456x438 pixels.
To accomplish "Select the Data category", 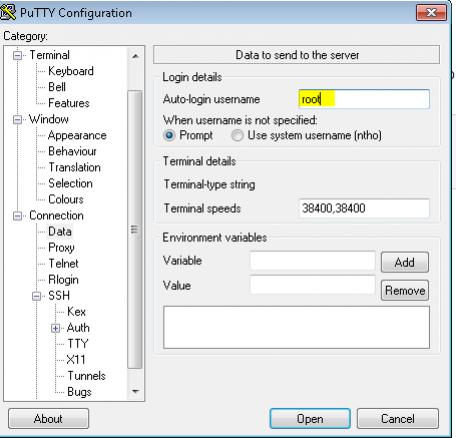I will pyautogui.click(x=60, y=231).
